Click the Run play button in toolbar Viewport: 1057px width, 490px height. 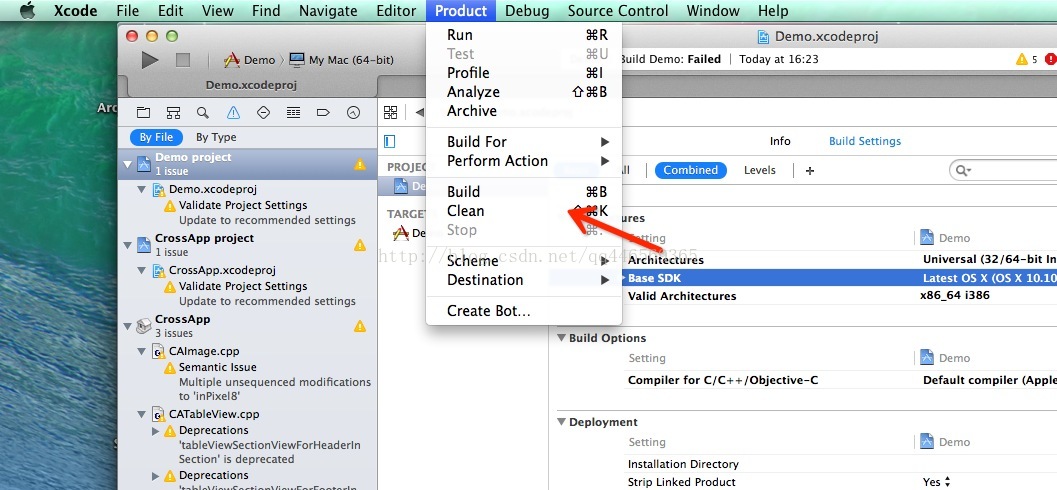click(x=150, y=60)
